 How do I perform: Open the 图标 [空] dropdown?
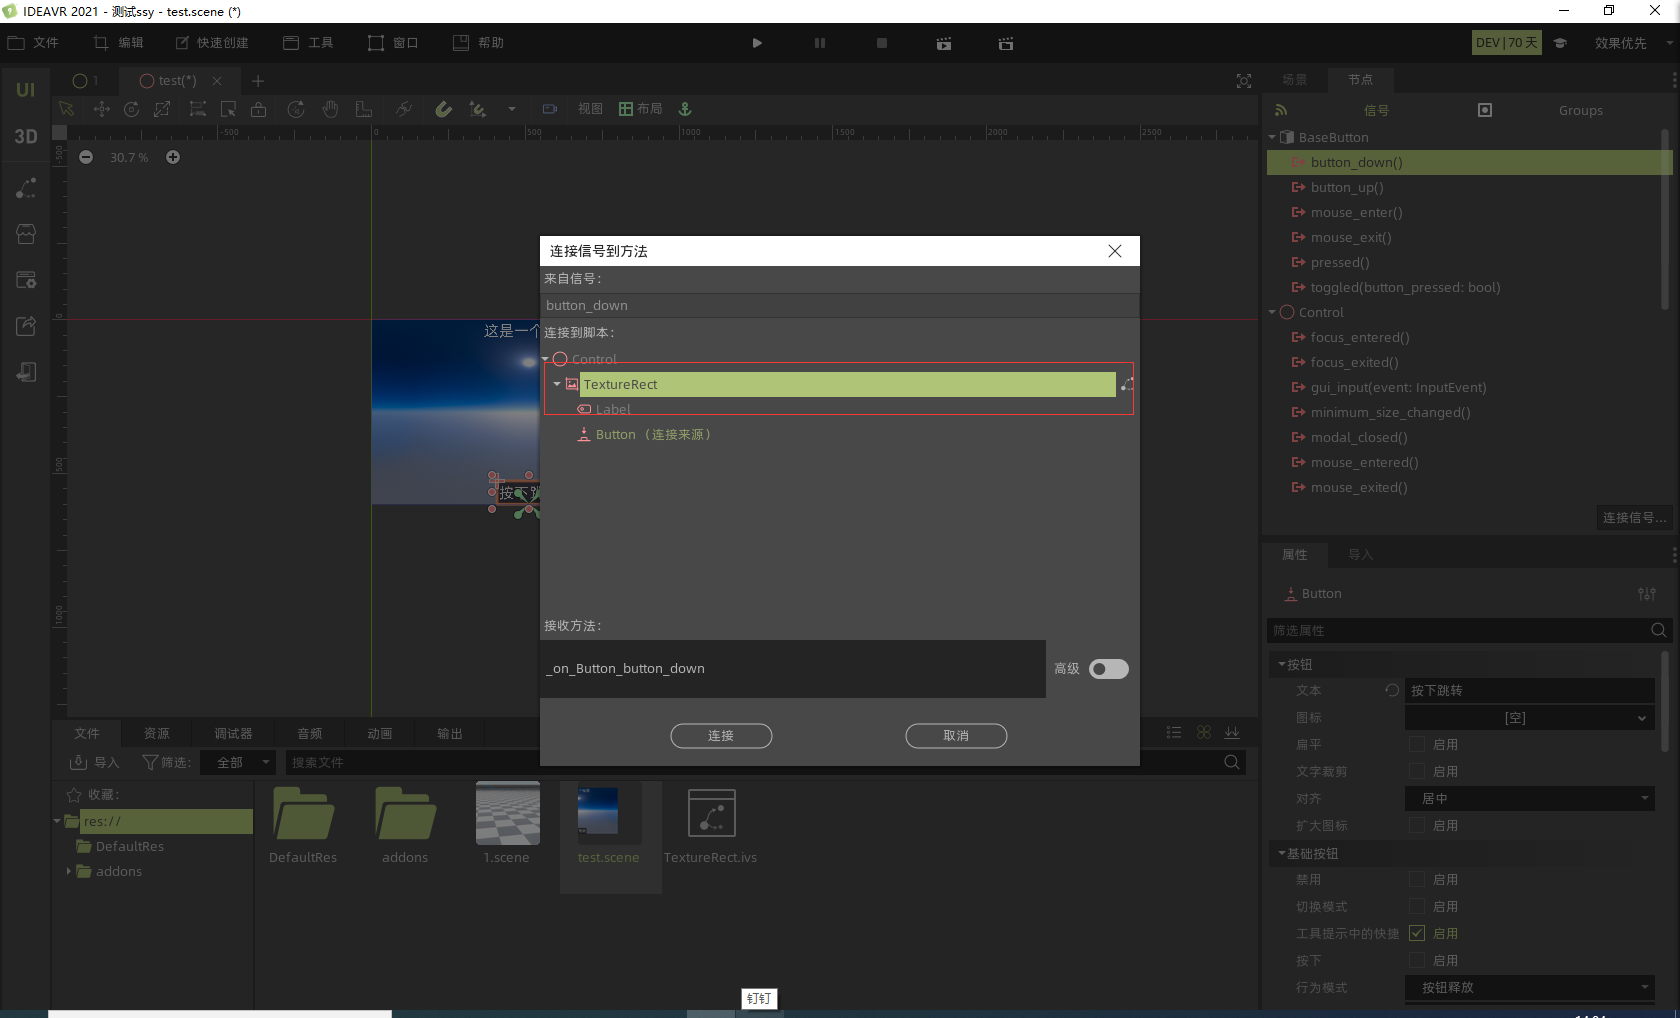(x=1529, y=718)
